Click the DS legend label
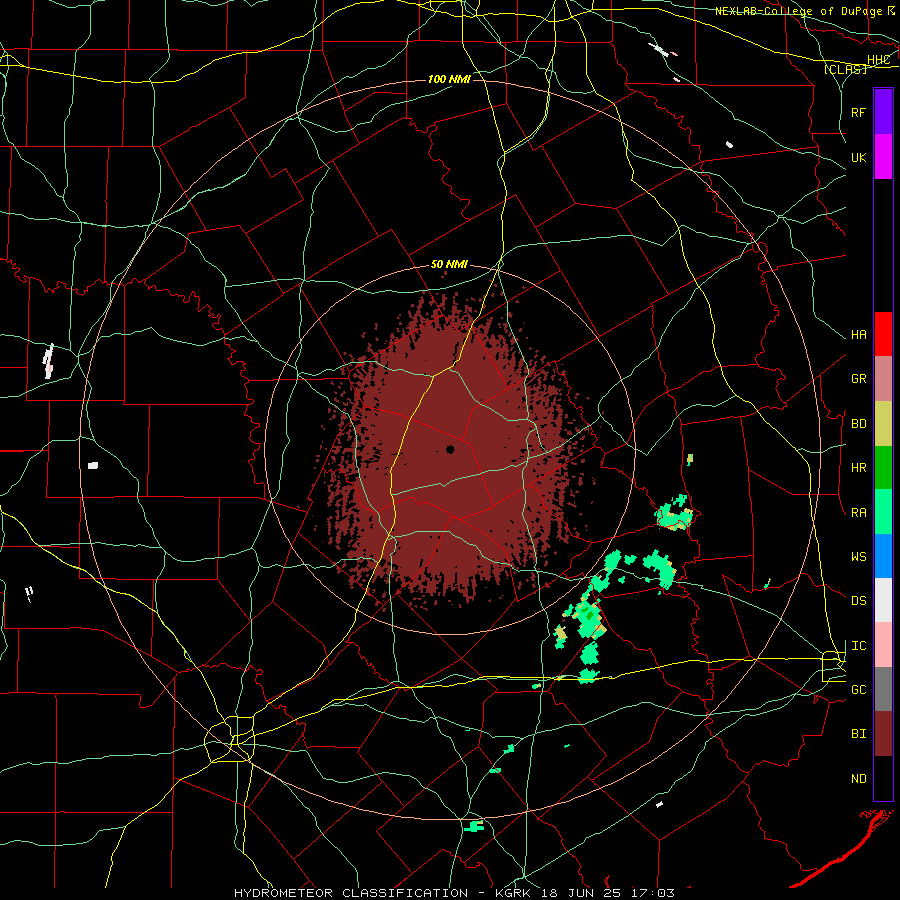This screenshot has width=900, height=900. [x=858, y=601]
